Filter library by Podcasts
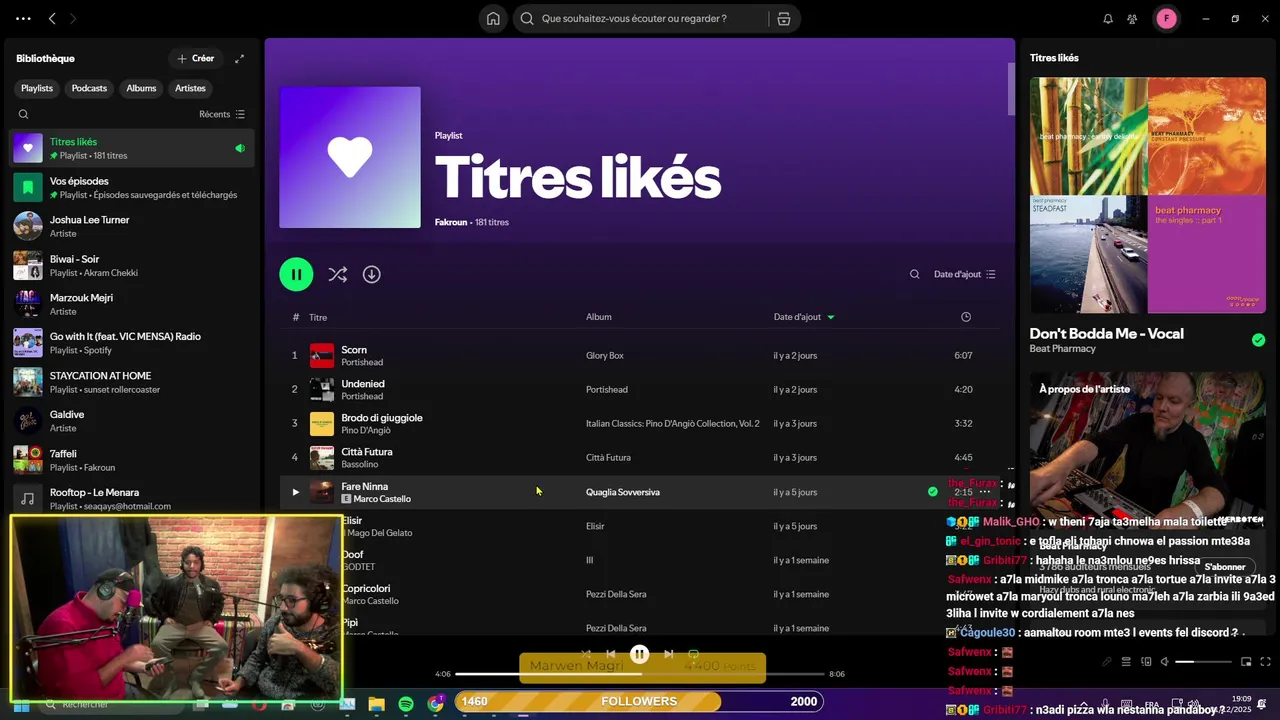The width and height of the screenshot is (1280, 720). (x=89, y=88)
